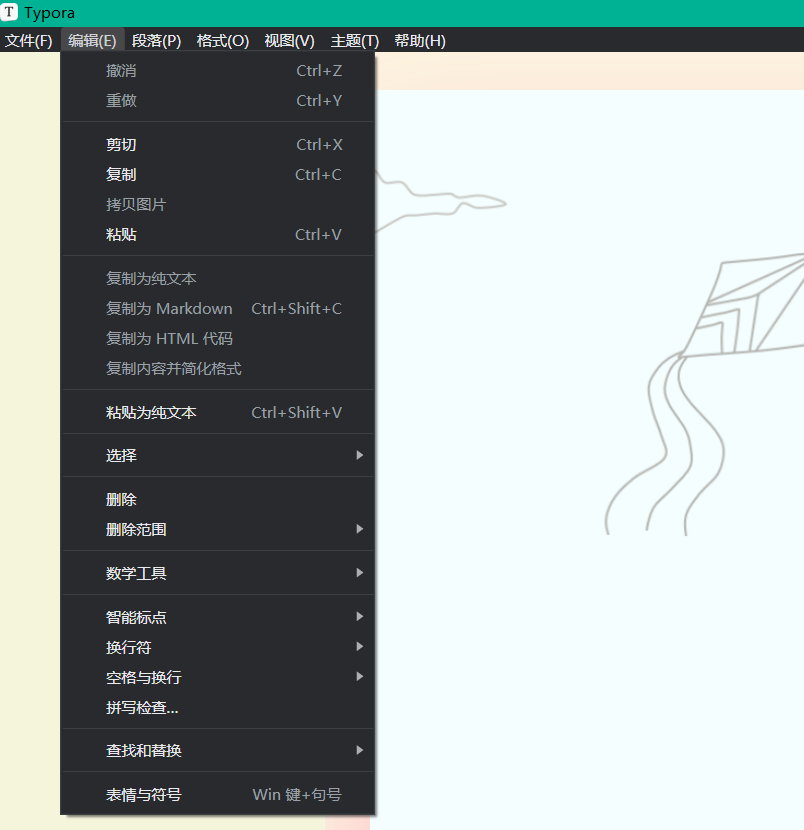Choose 删除 menu entry
Viewport: 804px width, 830px height.
point(218,499)
